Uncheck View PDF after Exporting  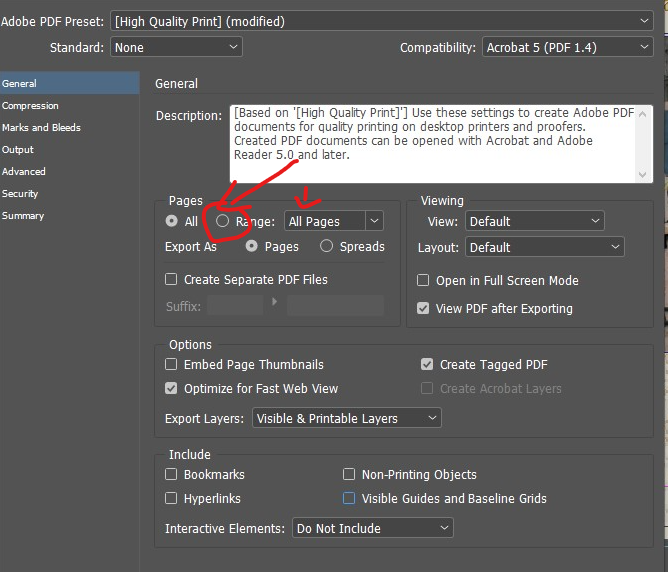click(423, 308)
